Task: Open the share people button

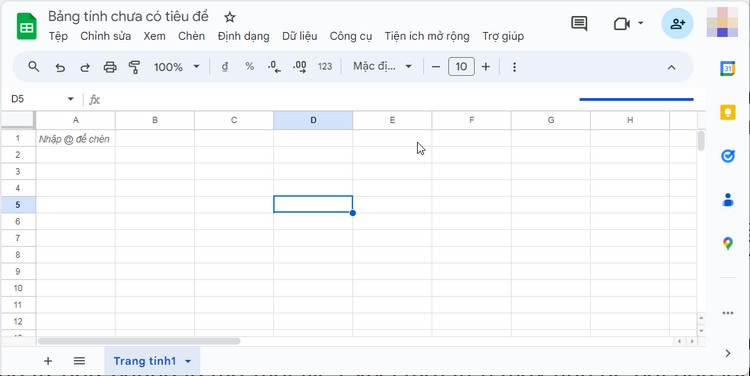Action: 677,23
